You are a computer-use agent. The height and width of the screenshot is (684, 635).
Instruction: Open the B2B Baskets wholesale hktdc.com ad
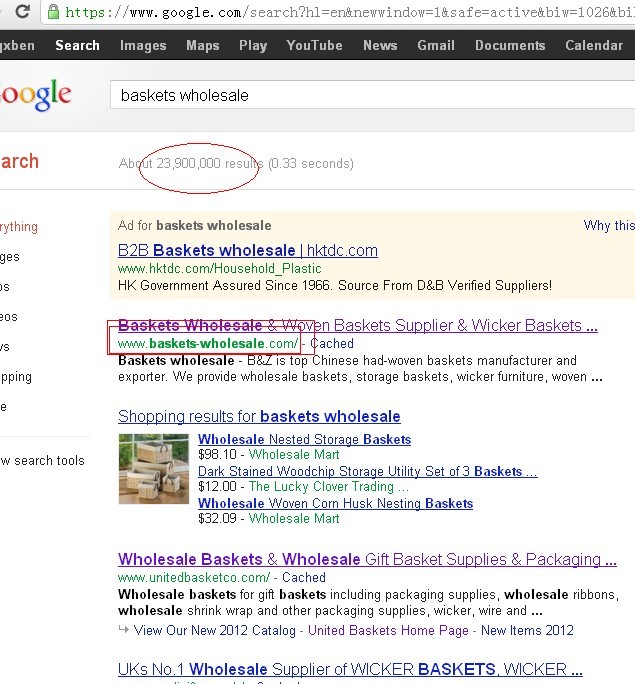248,250
